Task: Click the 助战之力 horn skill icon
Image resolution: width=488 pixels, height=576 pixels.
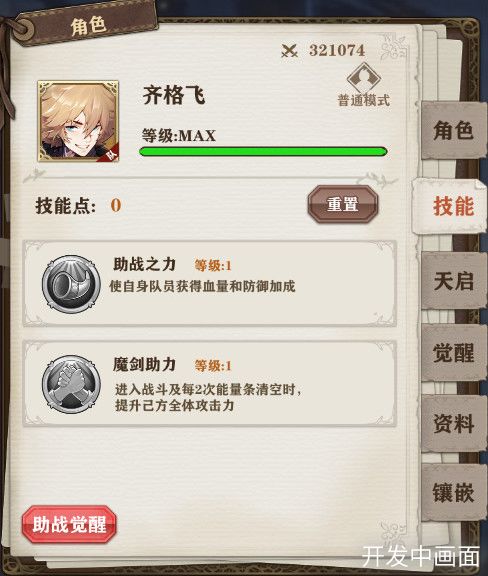Action: [71, 284]
